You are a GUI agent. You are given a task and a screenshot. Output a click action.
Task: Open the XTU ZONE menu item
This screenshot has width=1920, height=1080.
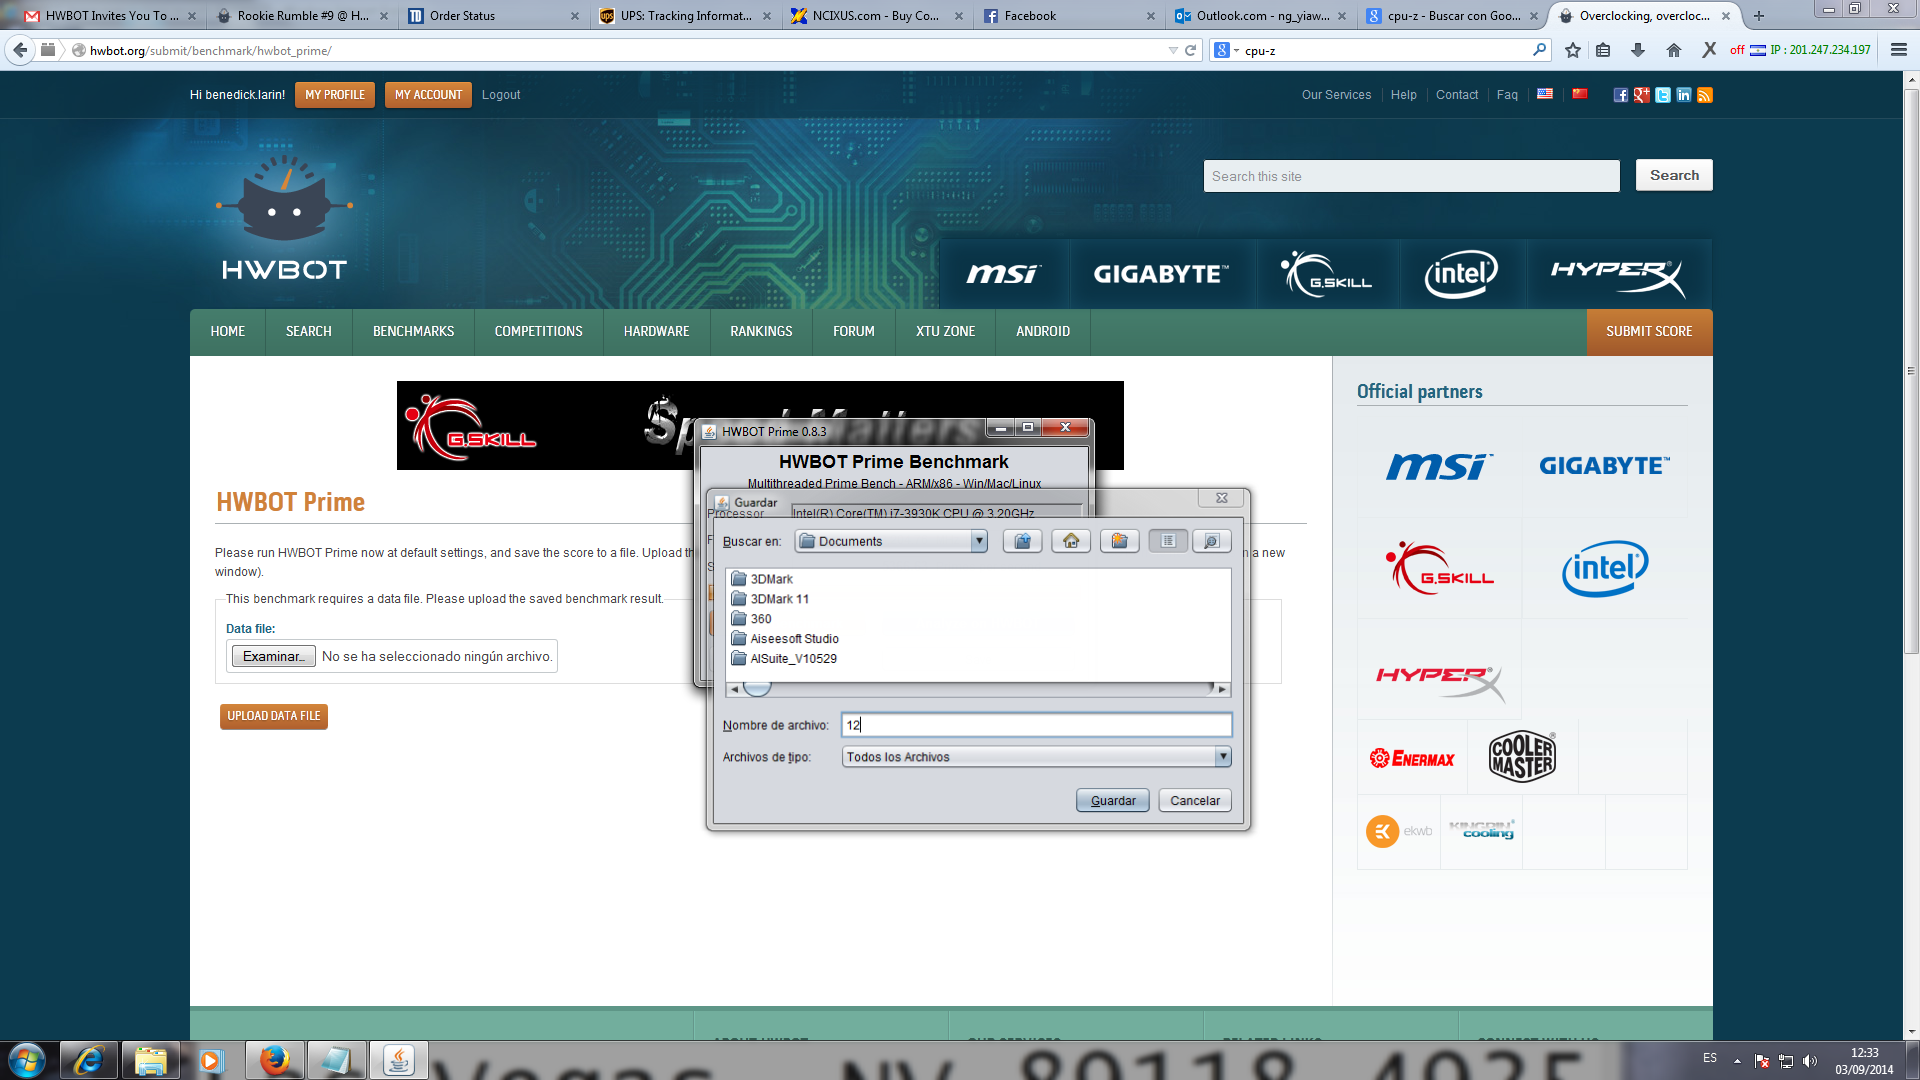[x=945, y=332]
